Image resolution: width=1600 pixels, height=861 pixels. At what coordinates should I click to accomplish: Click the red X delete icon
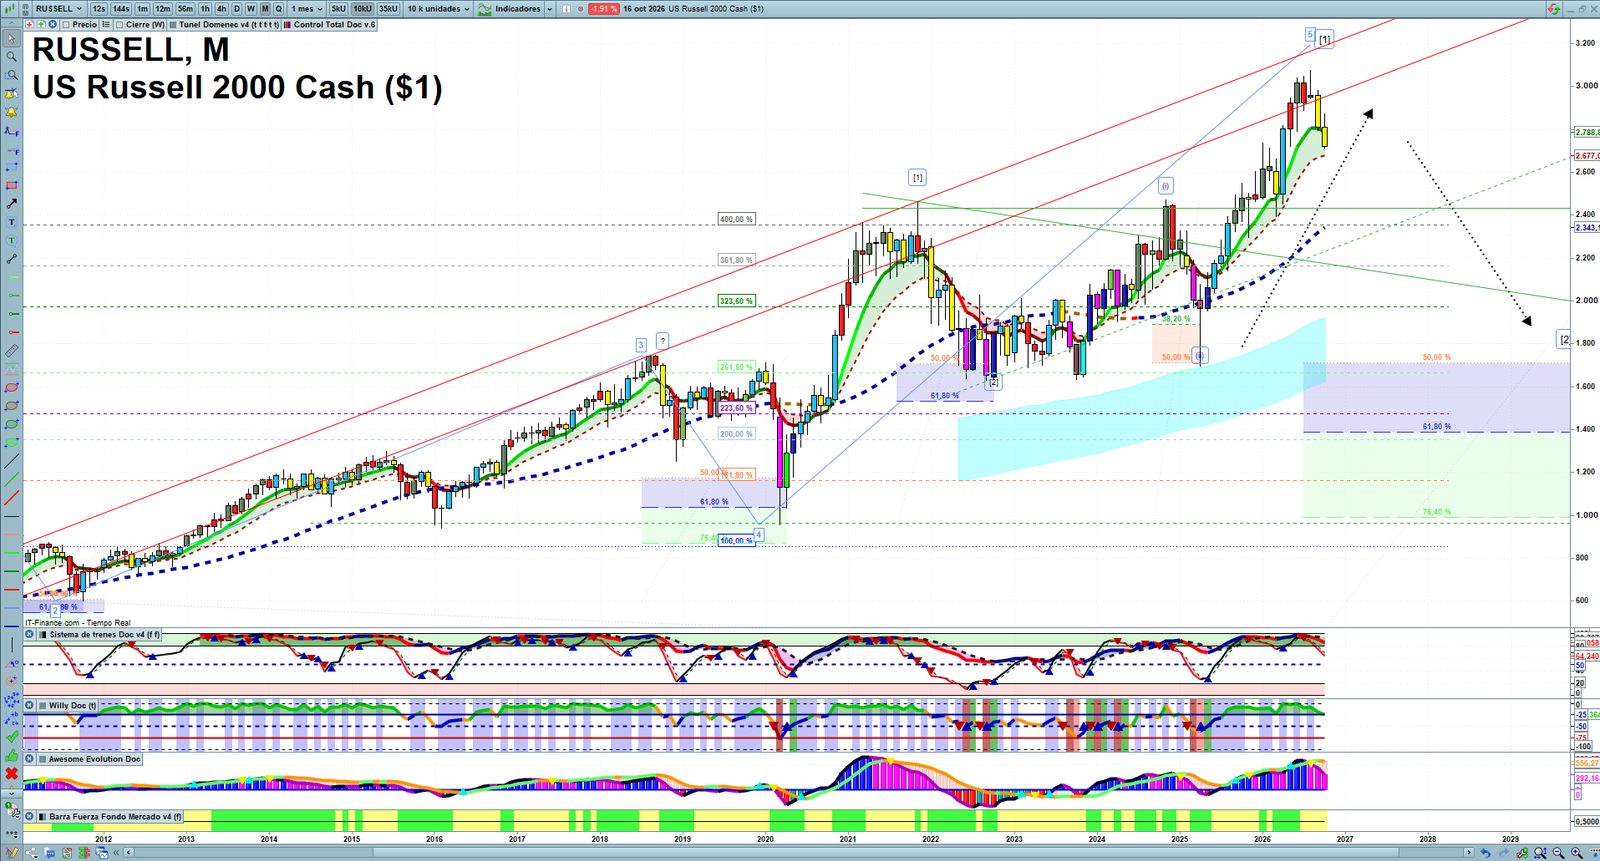(11, 774)
